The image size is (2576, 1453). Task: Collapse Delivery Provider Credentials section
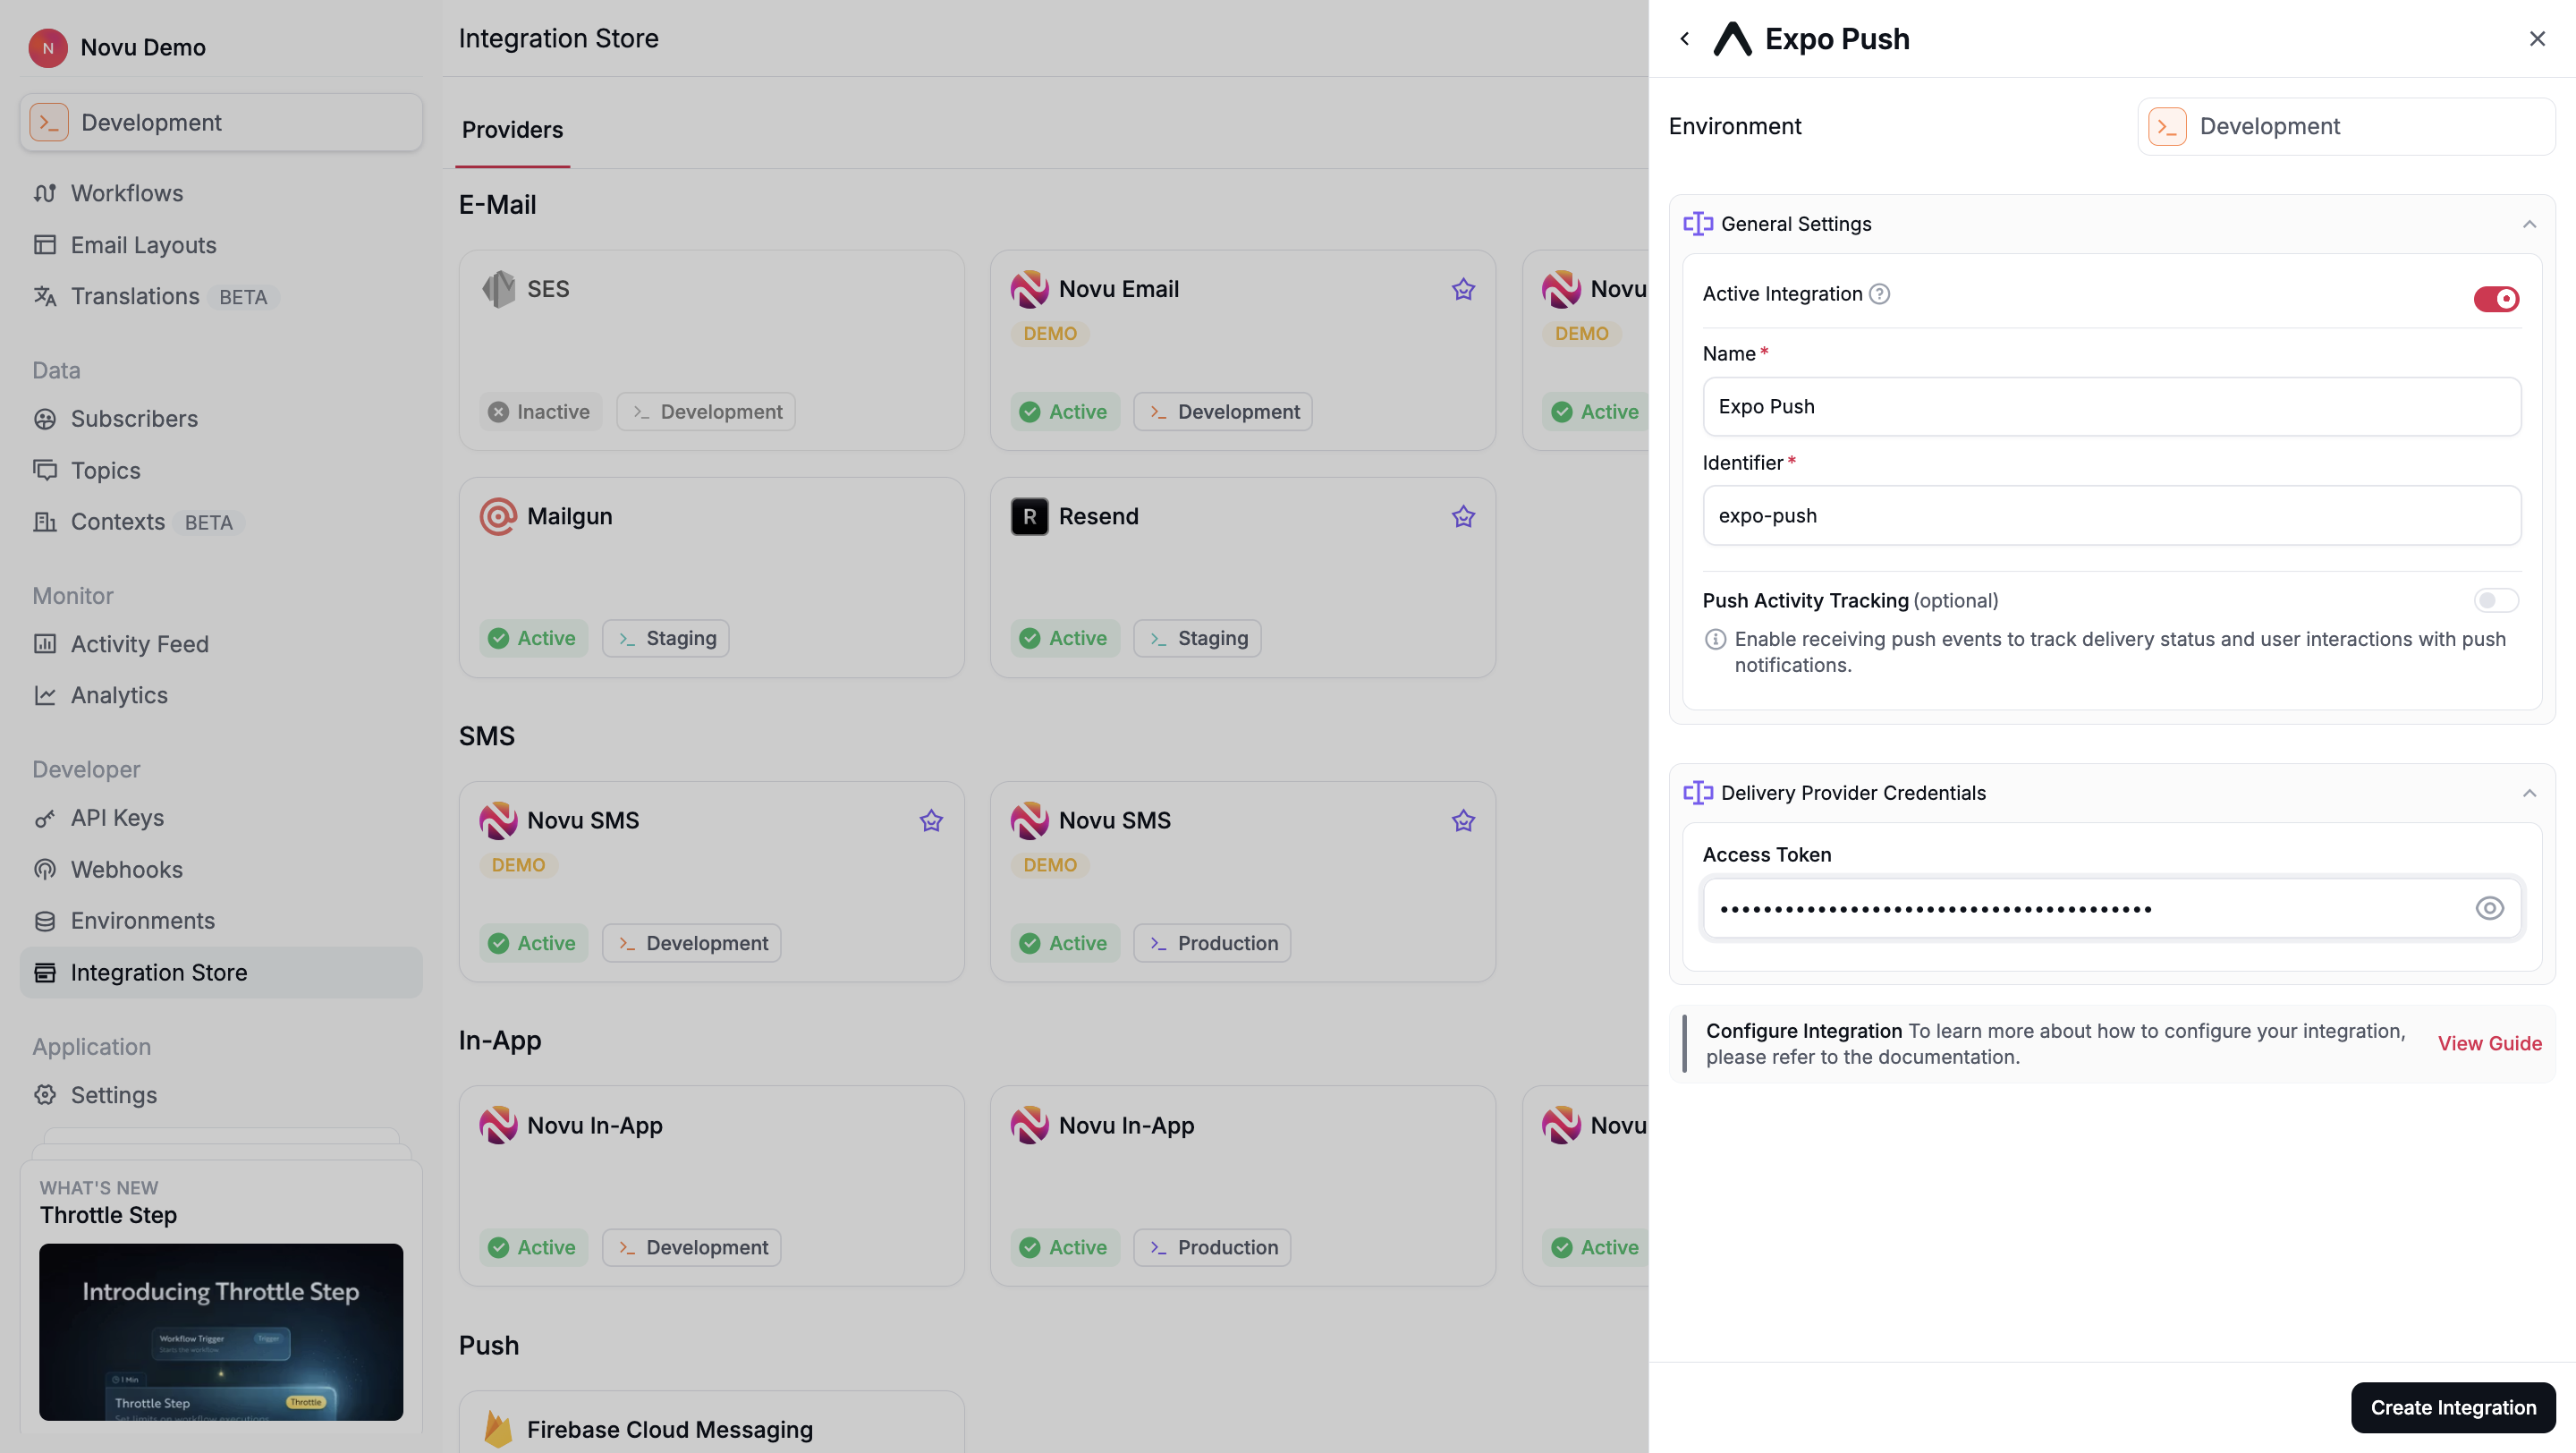(x=2530, y=792)
